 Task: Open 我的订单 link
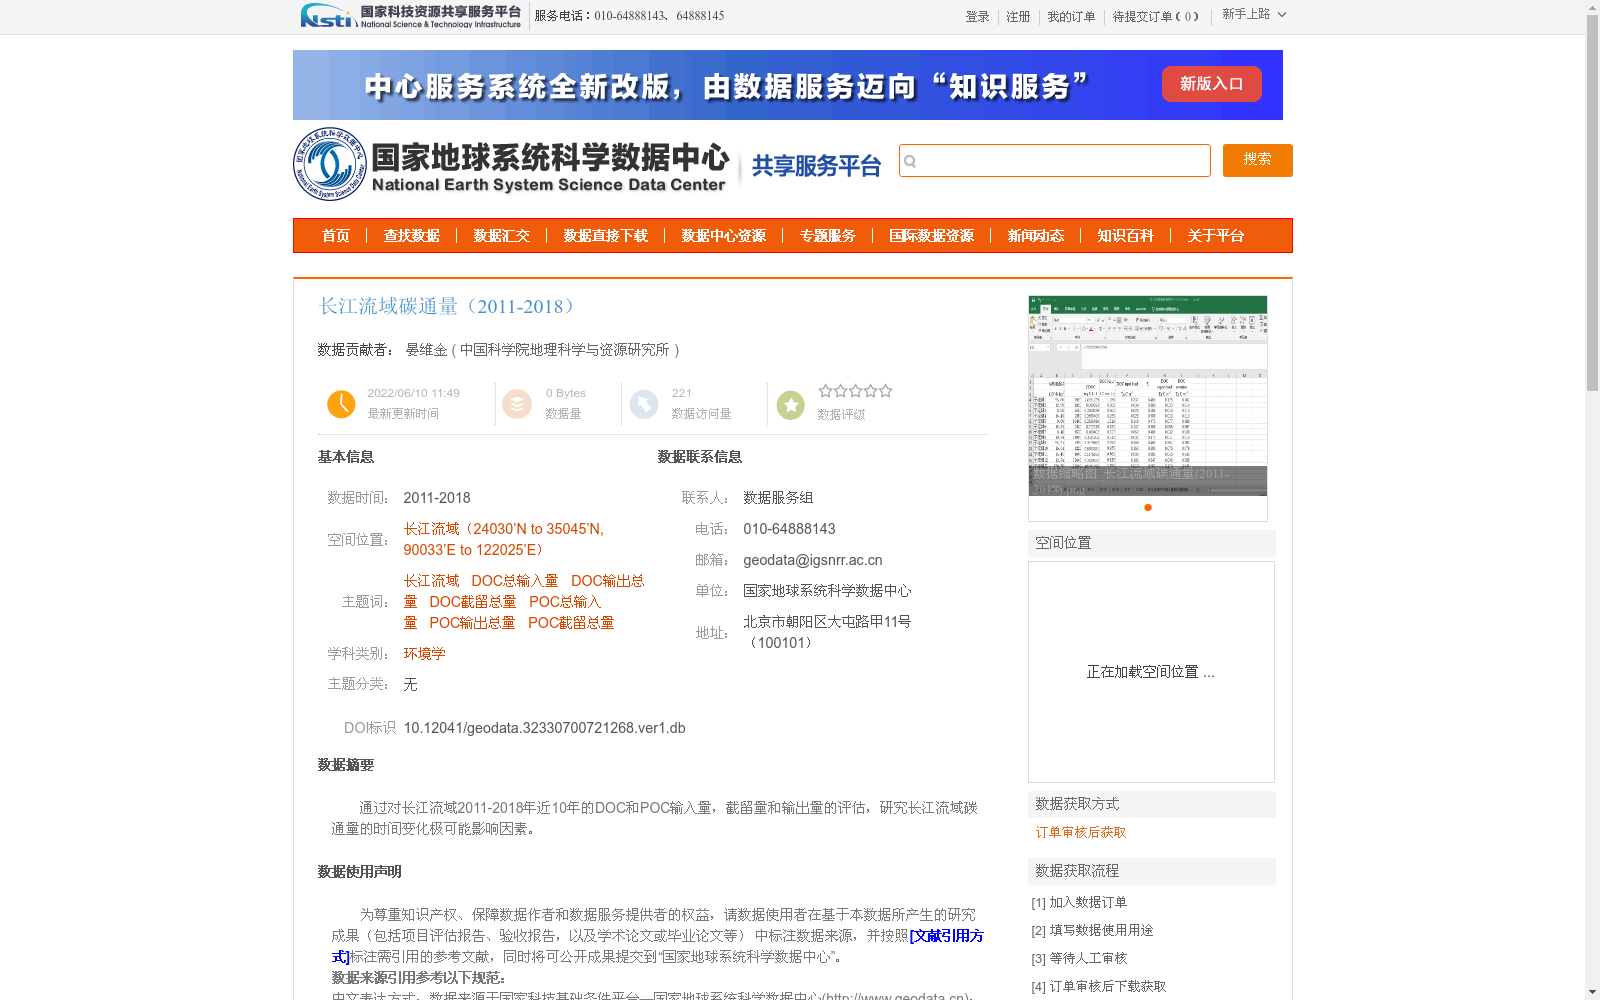1071,17
